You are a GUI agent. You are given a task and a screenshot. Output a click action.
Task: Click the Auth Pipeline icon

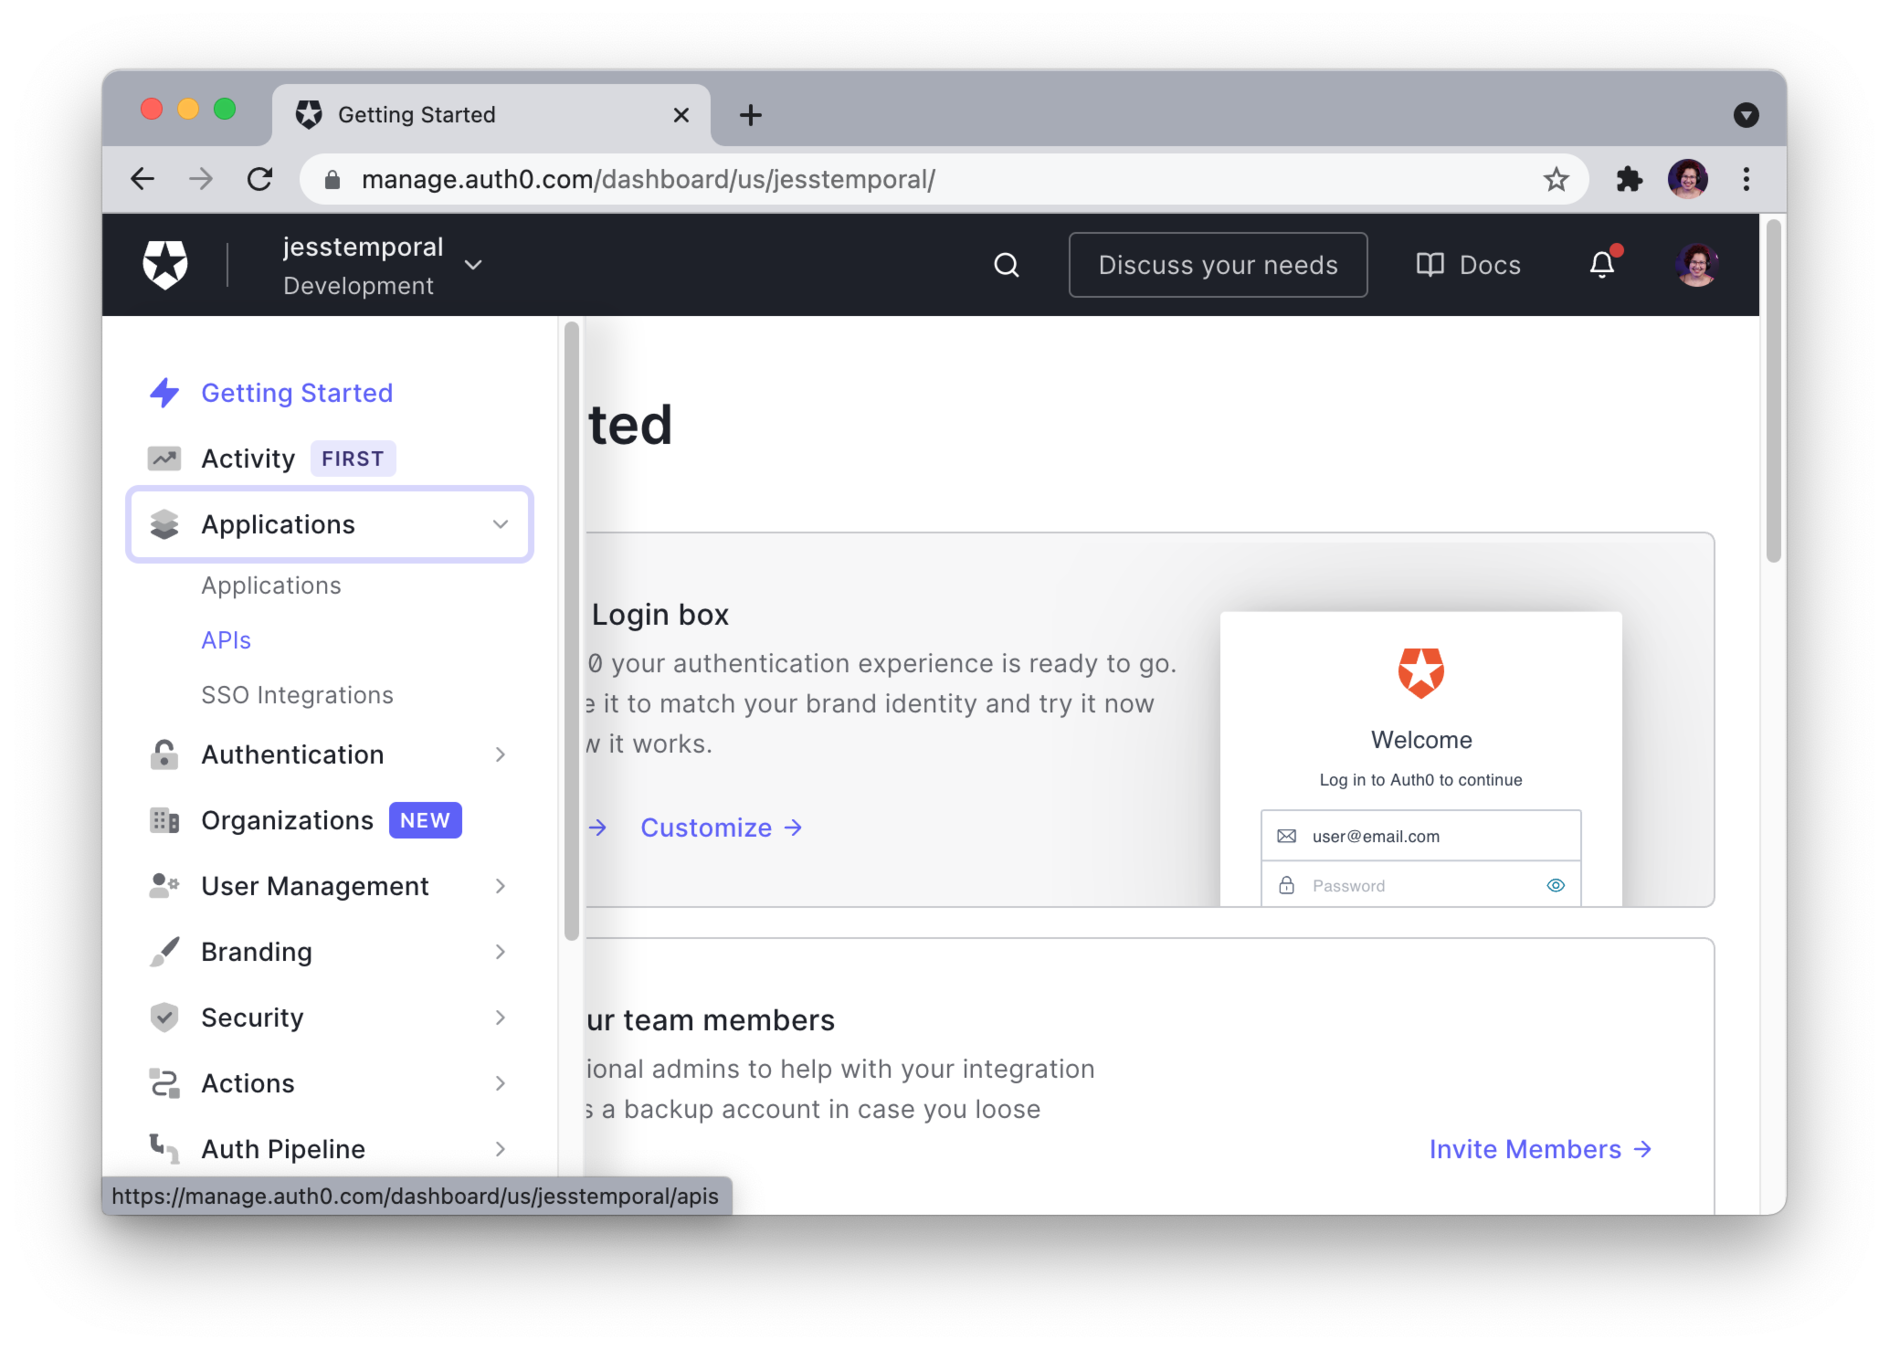click(164, 1149)
